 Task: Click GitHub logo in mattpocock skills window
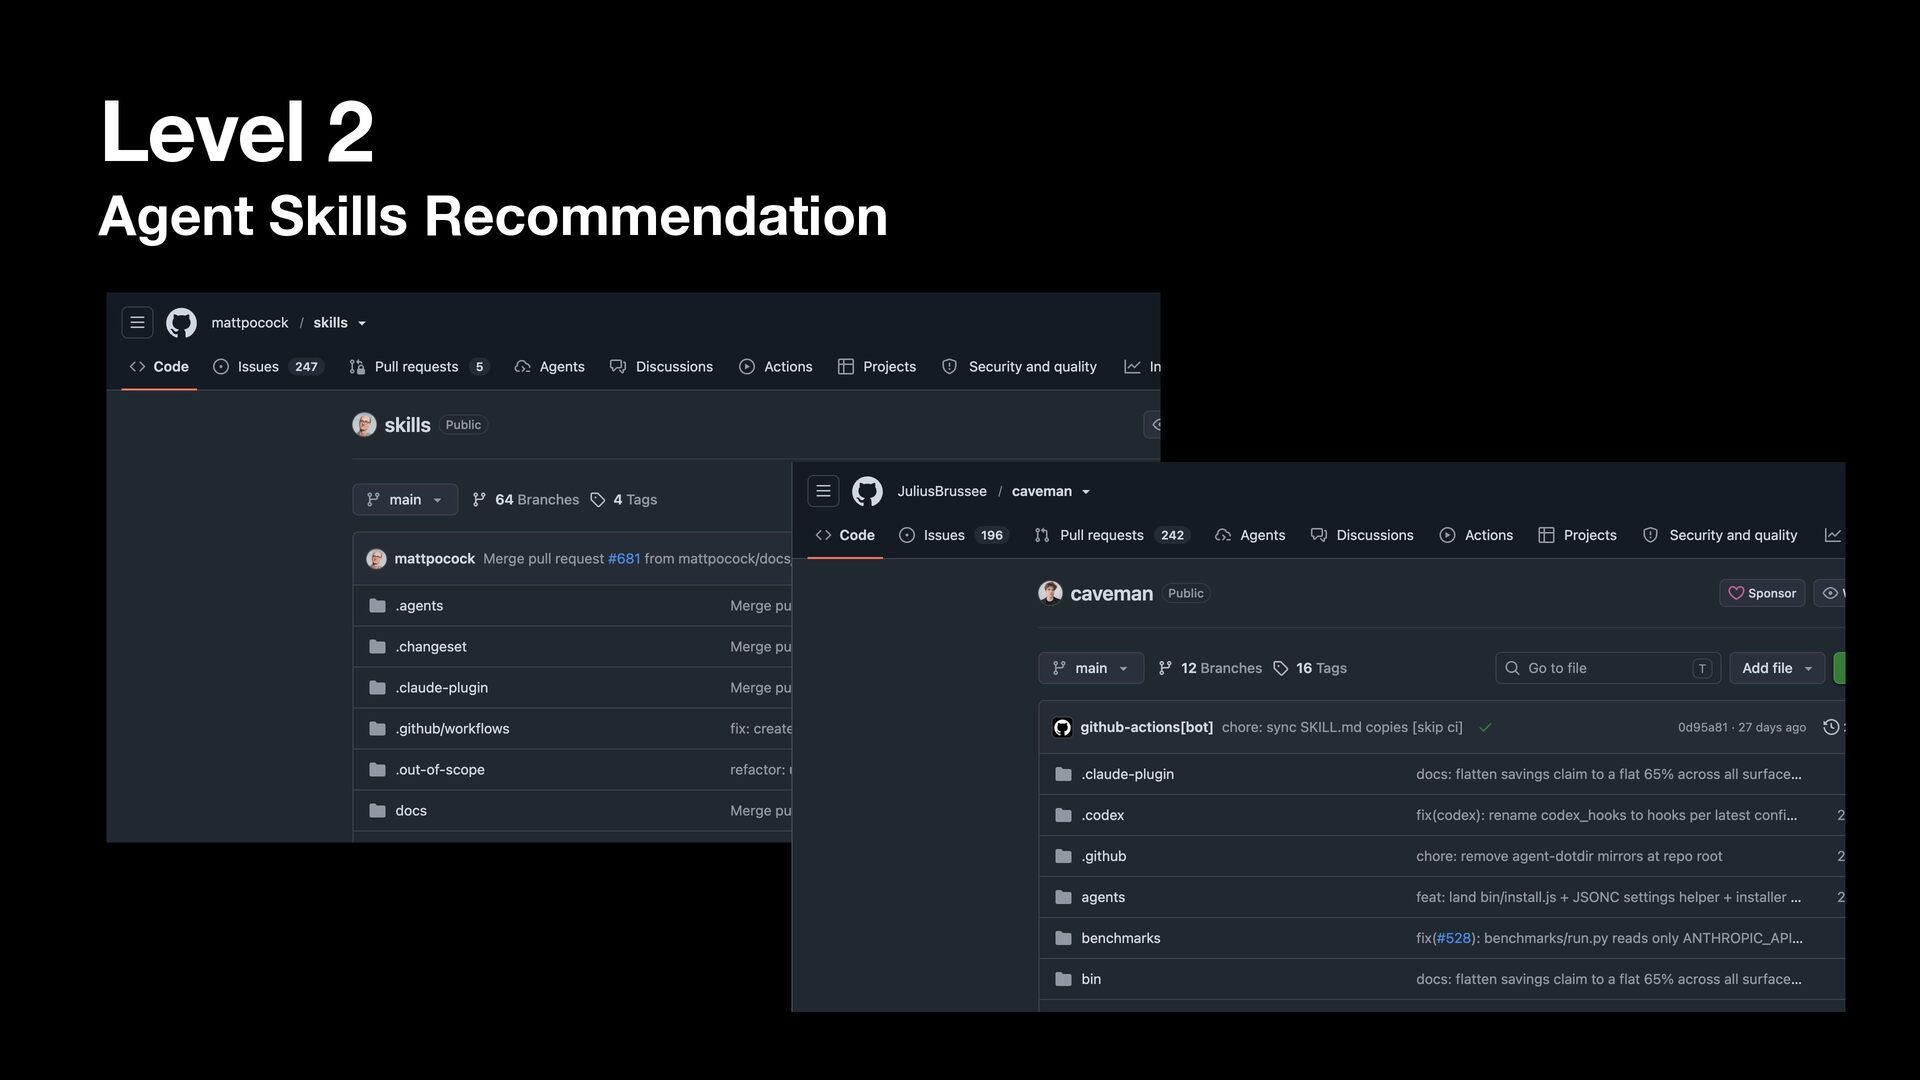coord(181,323)
